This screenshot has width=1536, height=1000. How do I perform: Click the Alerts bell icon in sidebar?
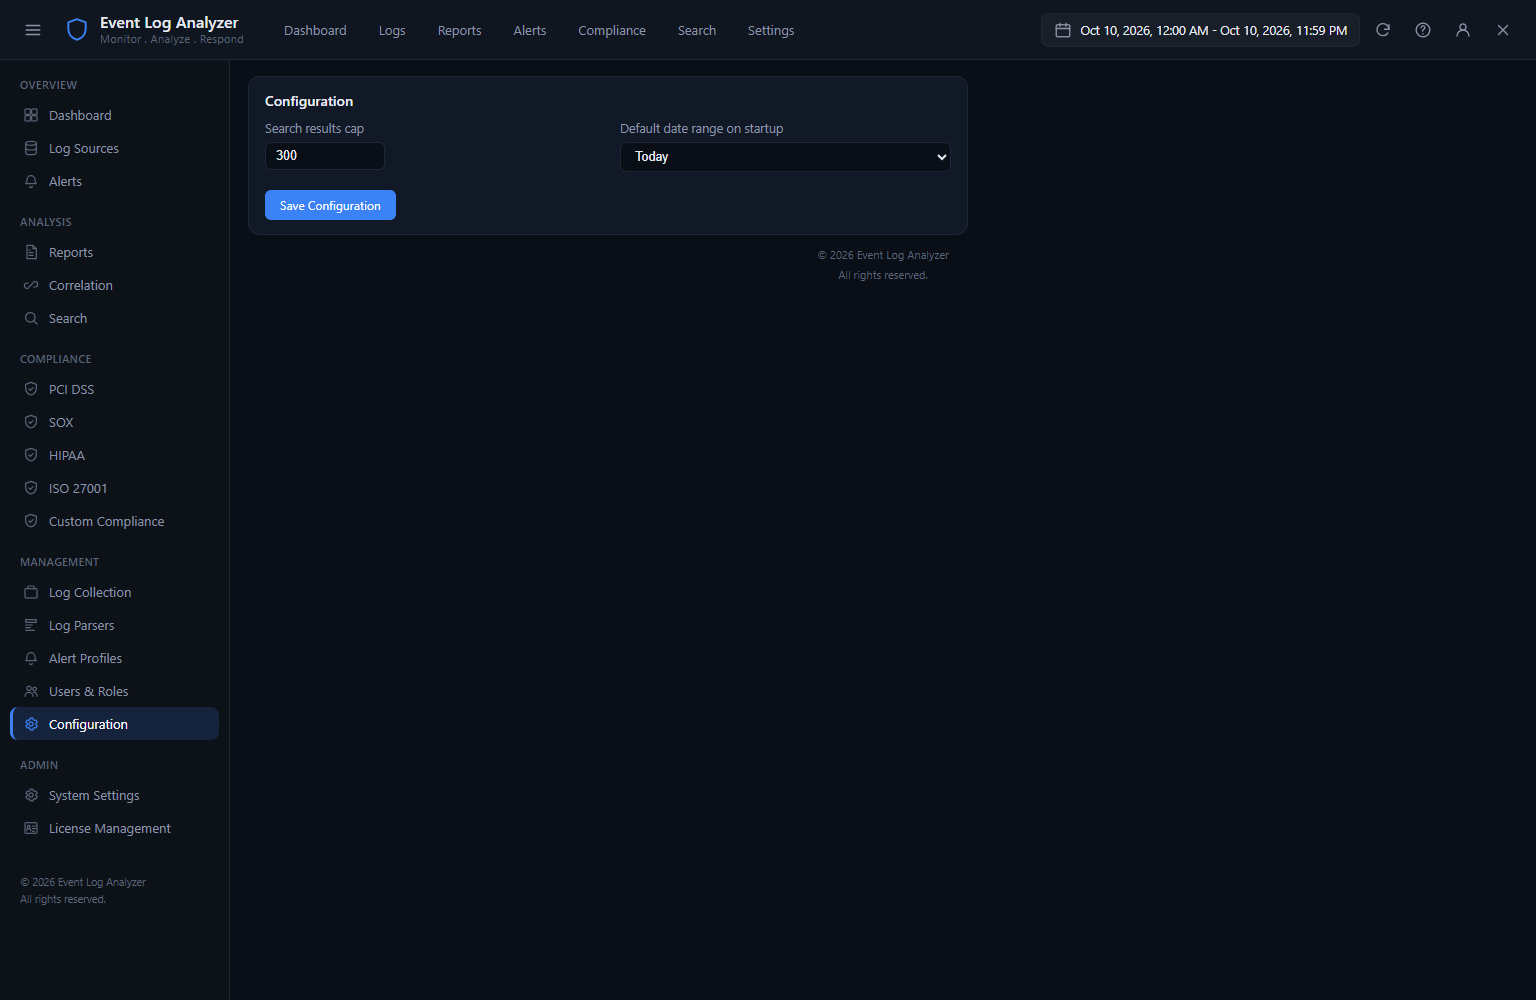click(31, 181)
